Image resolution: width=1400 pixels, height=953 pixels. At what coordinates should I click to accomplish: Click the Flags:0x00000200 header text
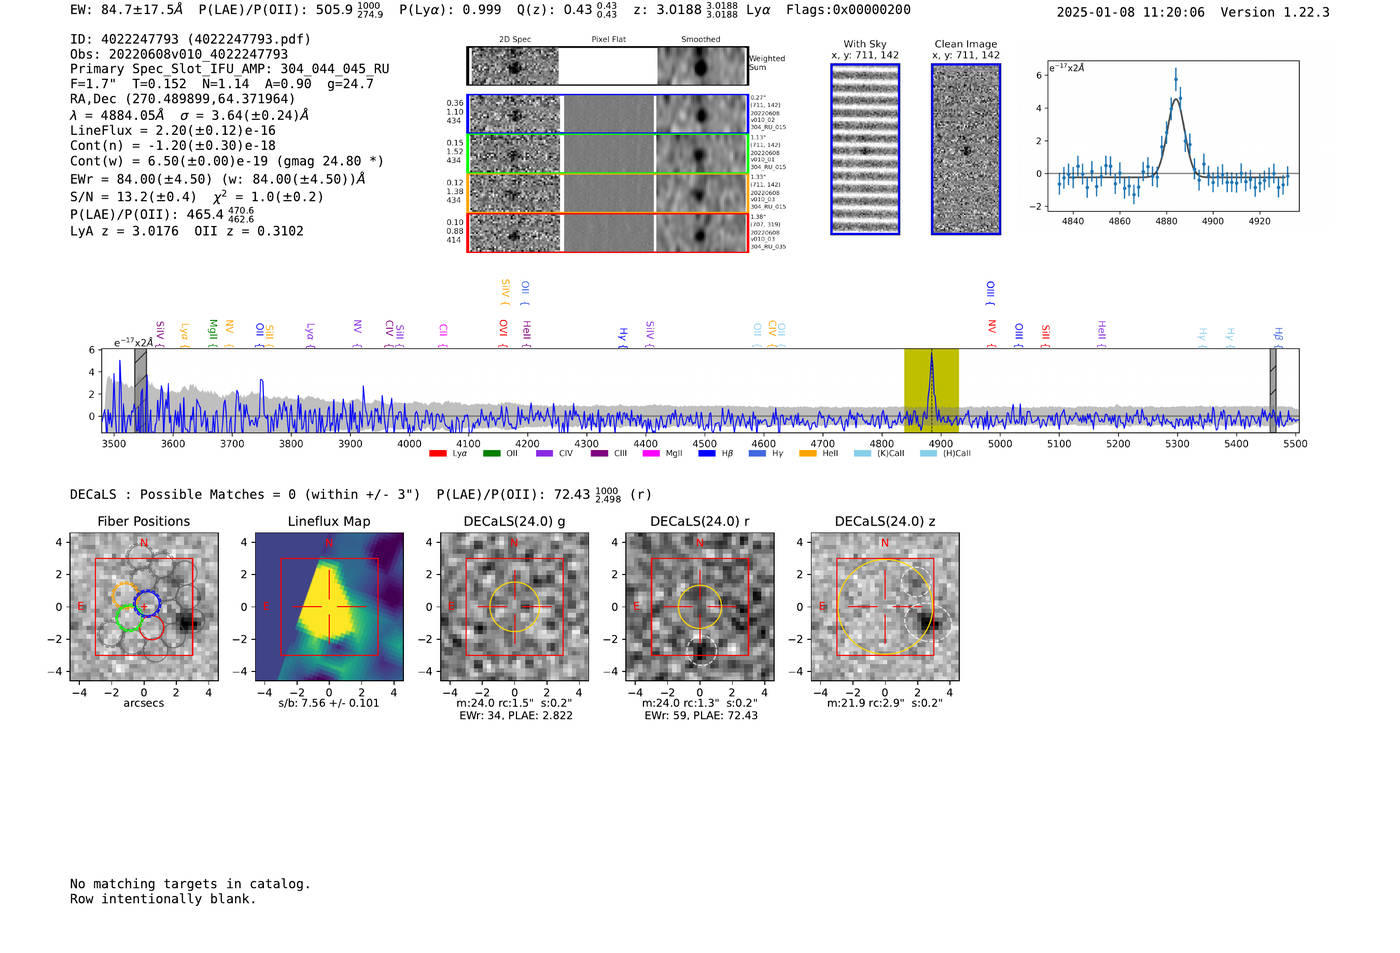point(848,10)
